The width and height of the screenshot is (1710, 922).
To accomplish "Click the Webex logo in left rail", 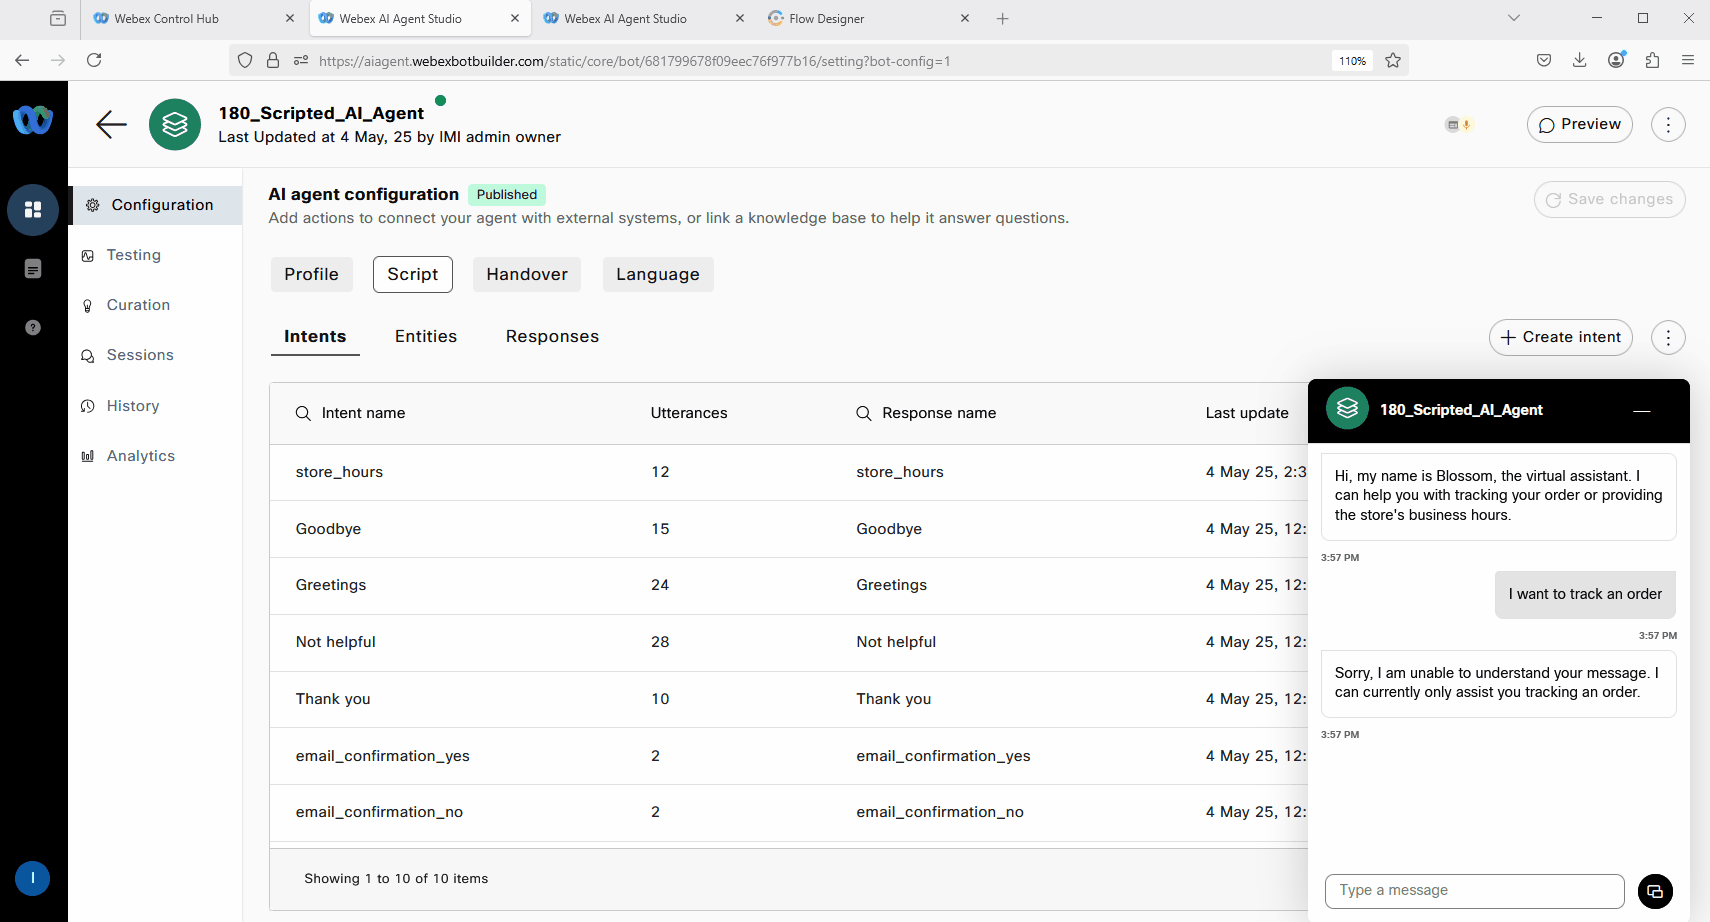I will pyautogui.click(x=33, y=120).
